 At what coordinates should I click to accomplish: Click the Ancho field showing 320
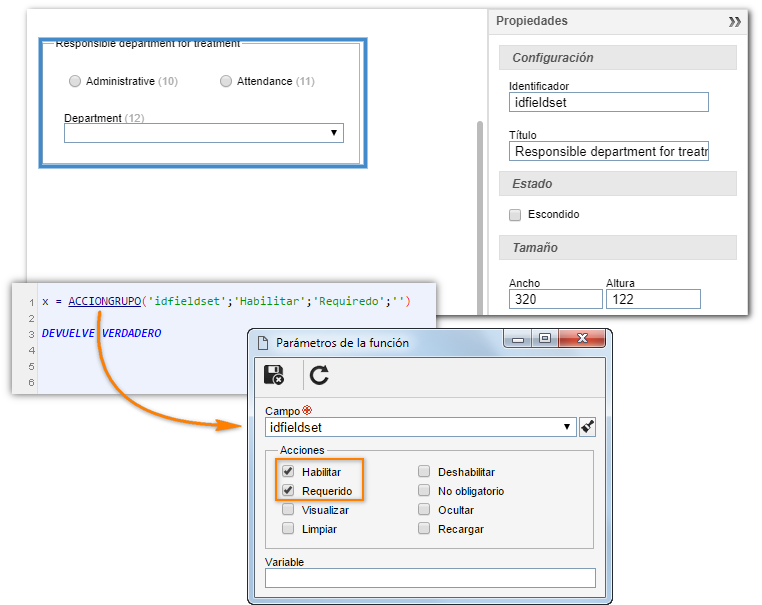pyautogui.click(x=555, y=299)
